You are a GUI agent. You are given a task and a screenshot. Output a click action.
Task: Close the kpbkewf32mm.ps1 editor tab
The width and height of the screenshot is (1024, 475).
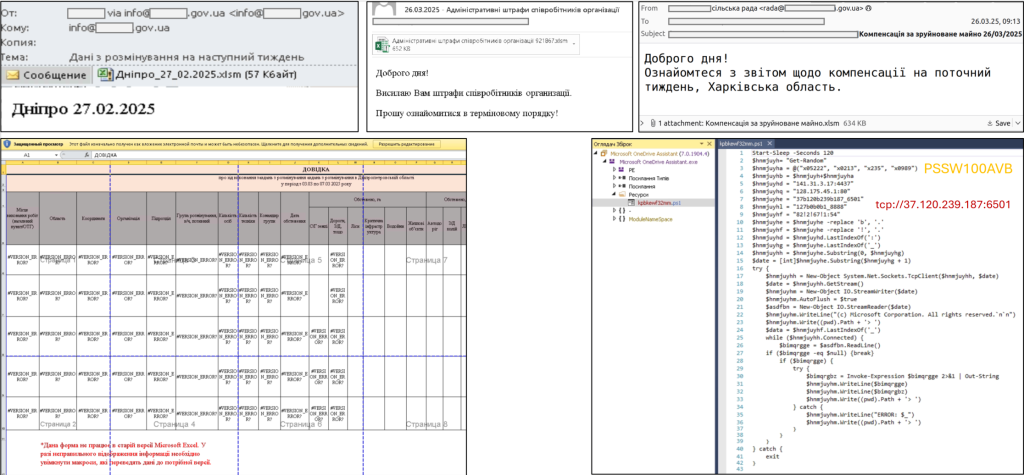tap(769, 144)
